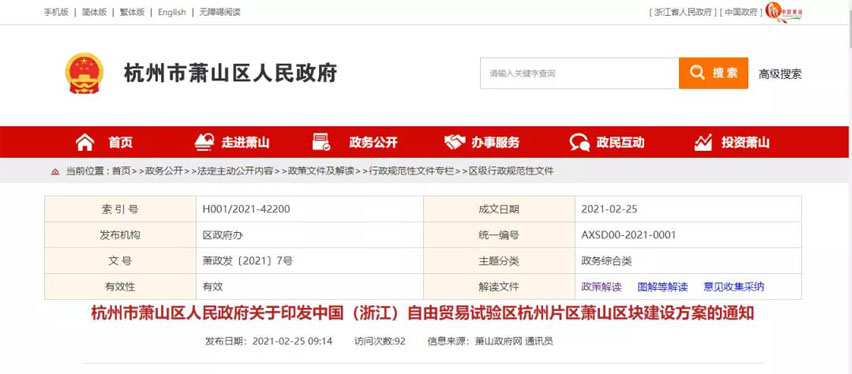Click the 发布机构 label cell

pos(120,235)
